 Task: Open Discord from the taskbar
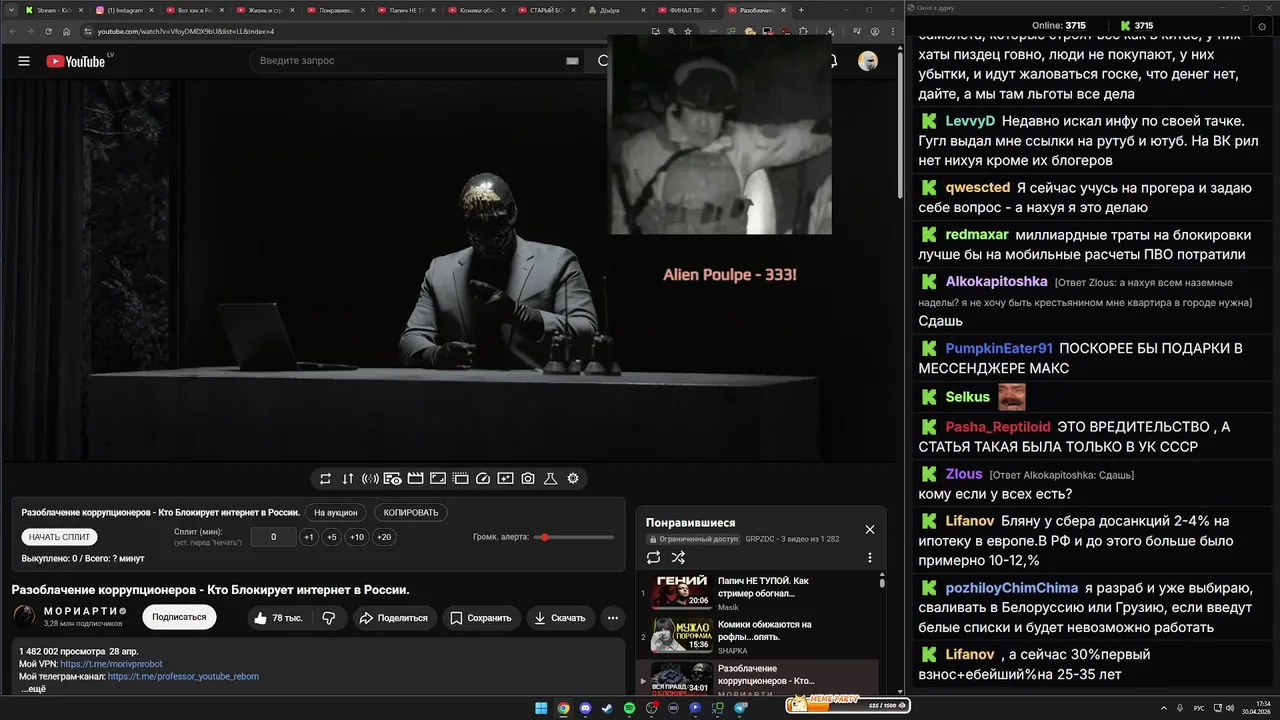(x=585, y=708)
